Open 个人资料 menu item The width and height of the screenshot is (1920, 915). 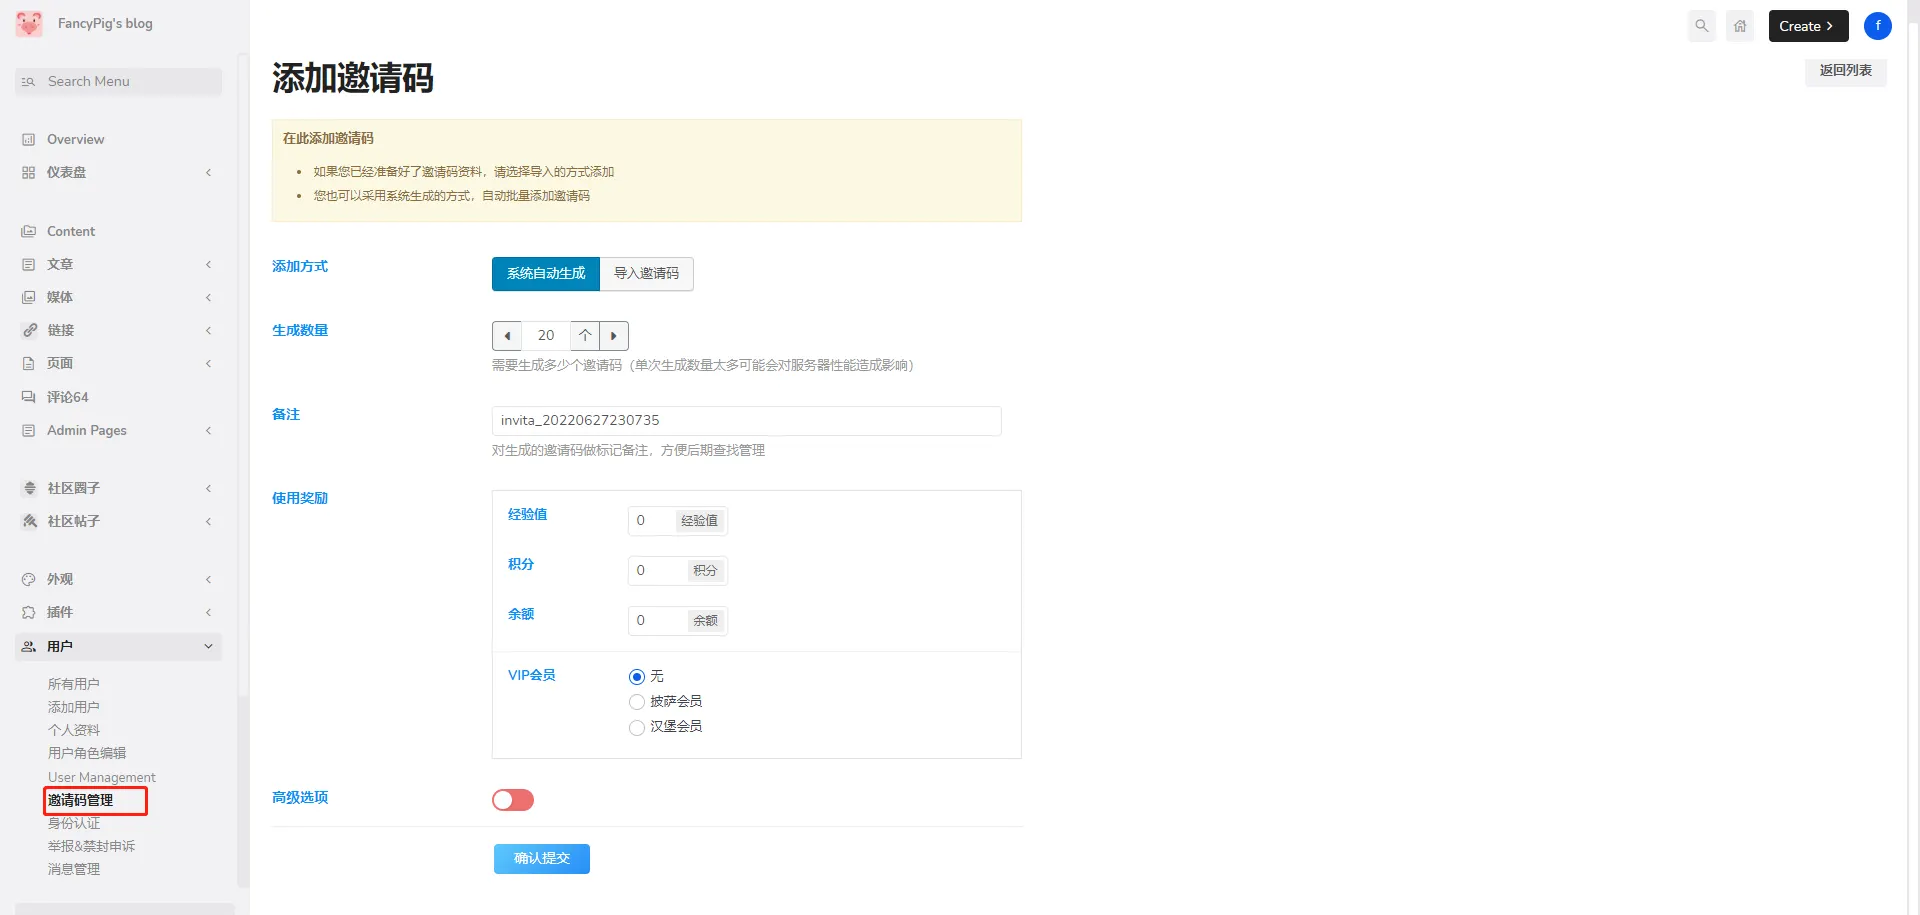(74, 730)
